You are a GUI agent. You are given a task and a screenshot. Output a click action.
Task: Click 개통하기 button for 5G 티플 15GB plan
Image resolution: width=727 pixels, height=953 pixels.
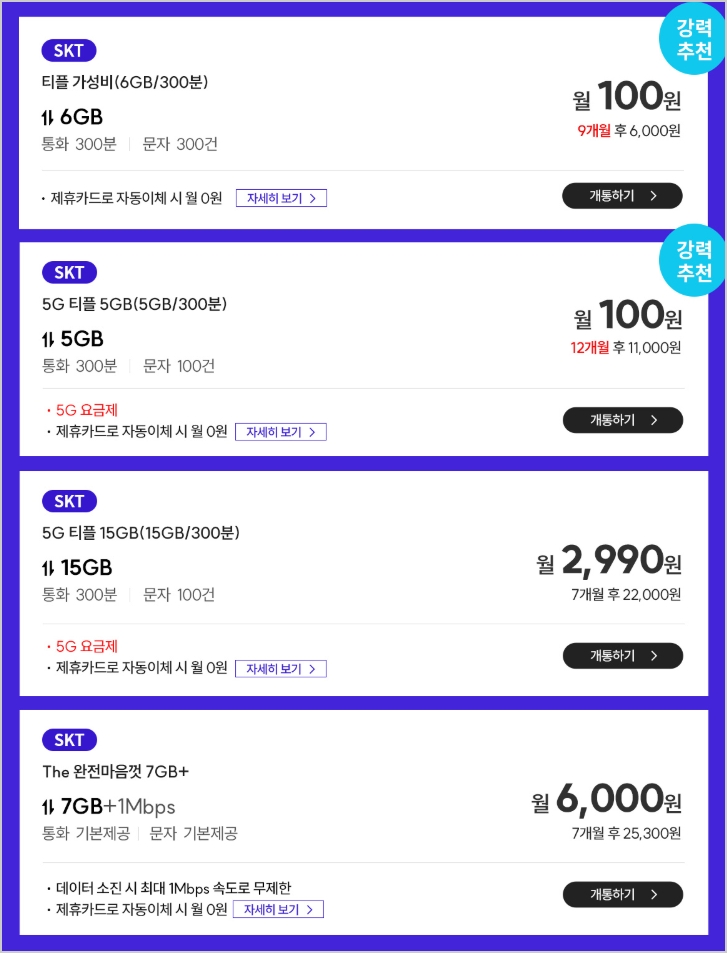[622, 656]
